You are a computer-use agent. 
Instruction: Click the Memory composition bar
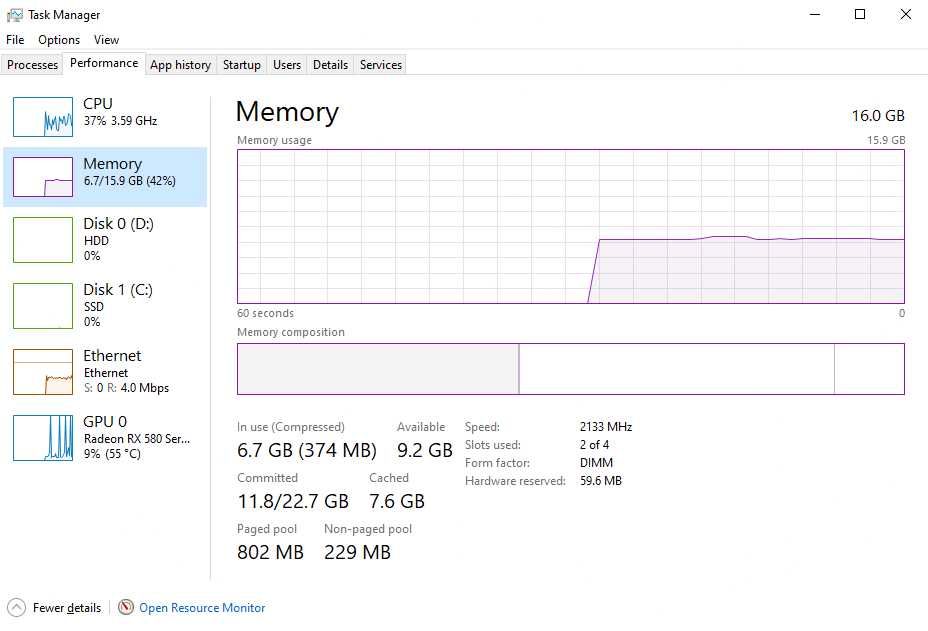click(570, 369)
